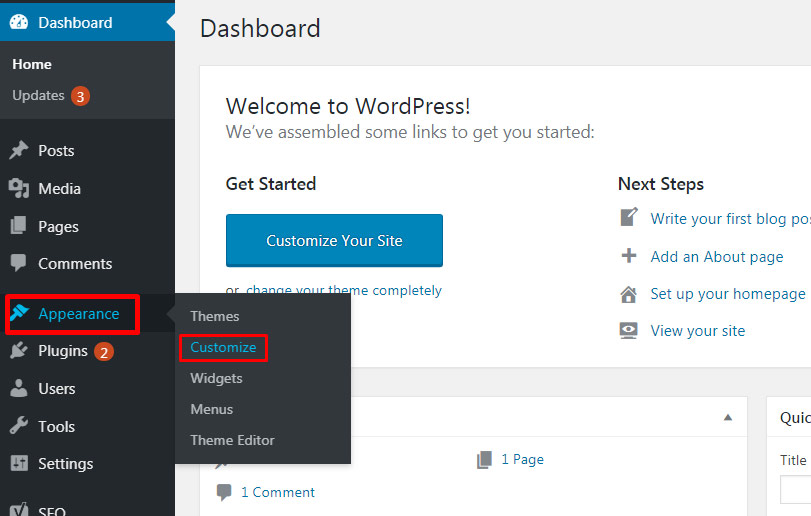This screenshot has height=516, width=811.
Task: Click the pencil icon beside Write first blog post
Action: 629,217
